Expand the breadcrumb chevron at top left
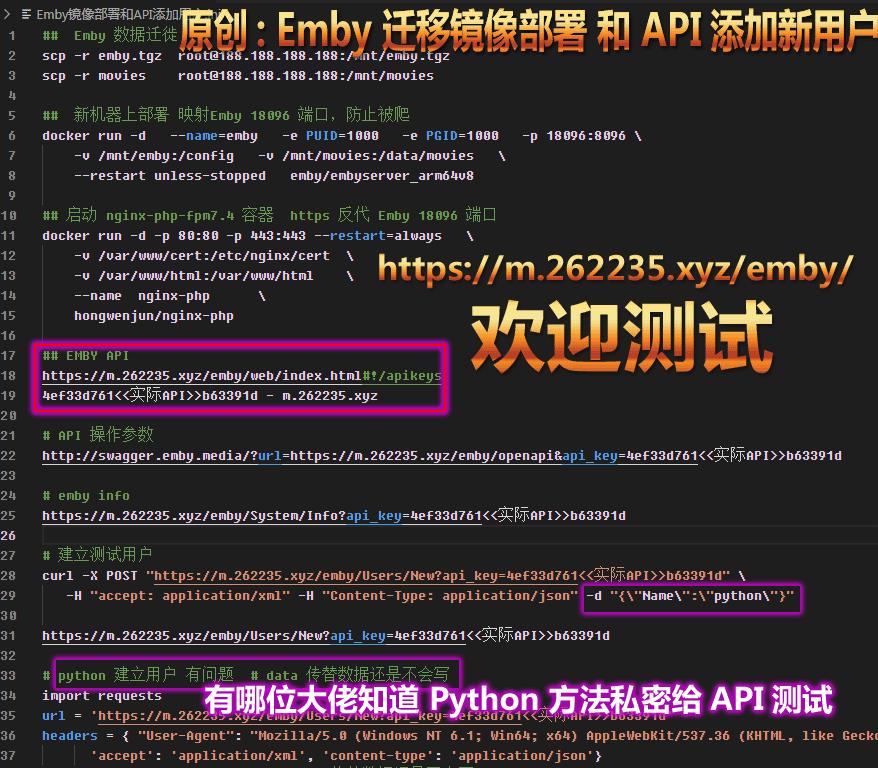This screenshot has width=878, height=768. 7,14
